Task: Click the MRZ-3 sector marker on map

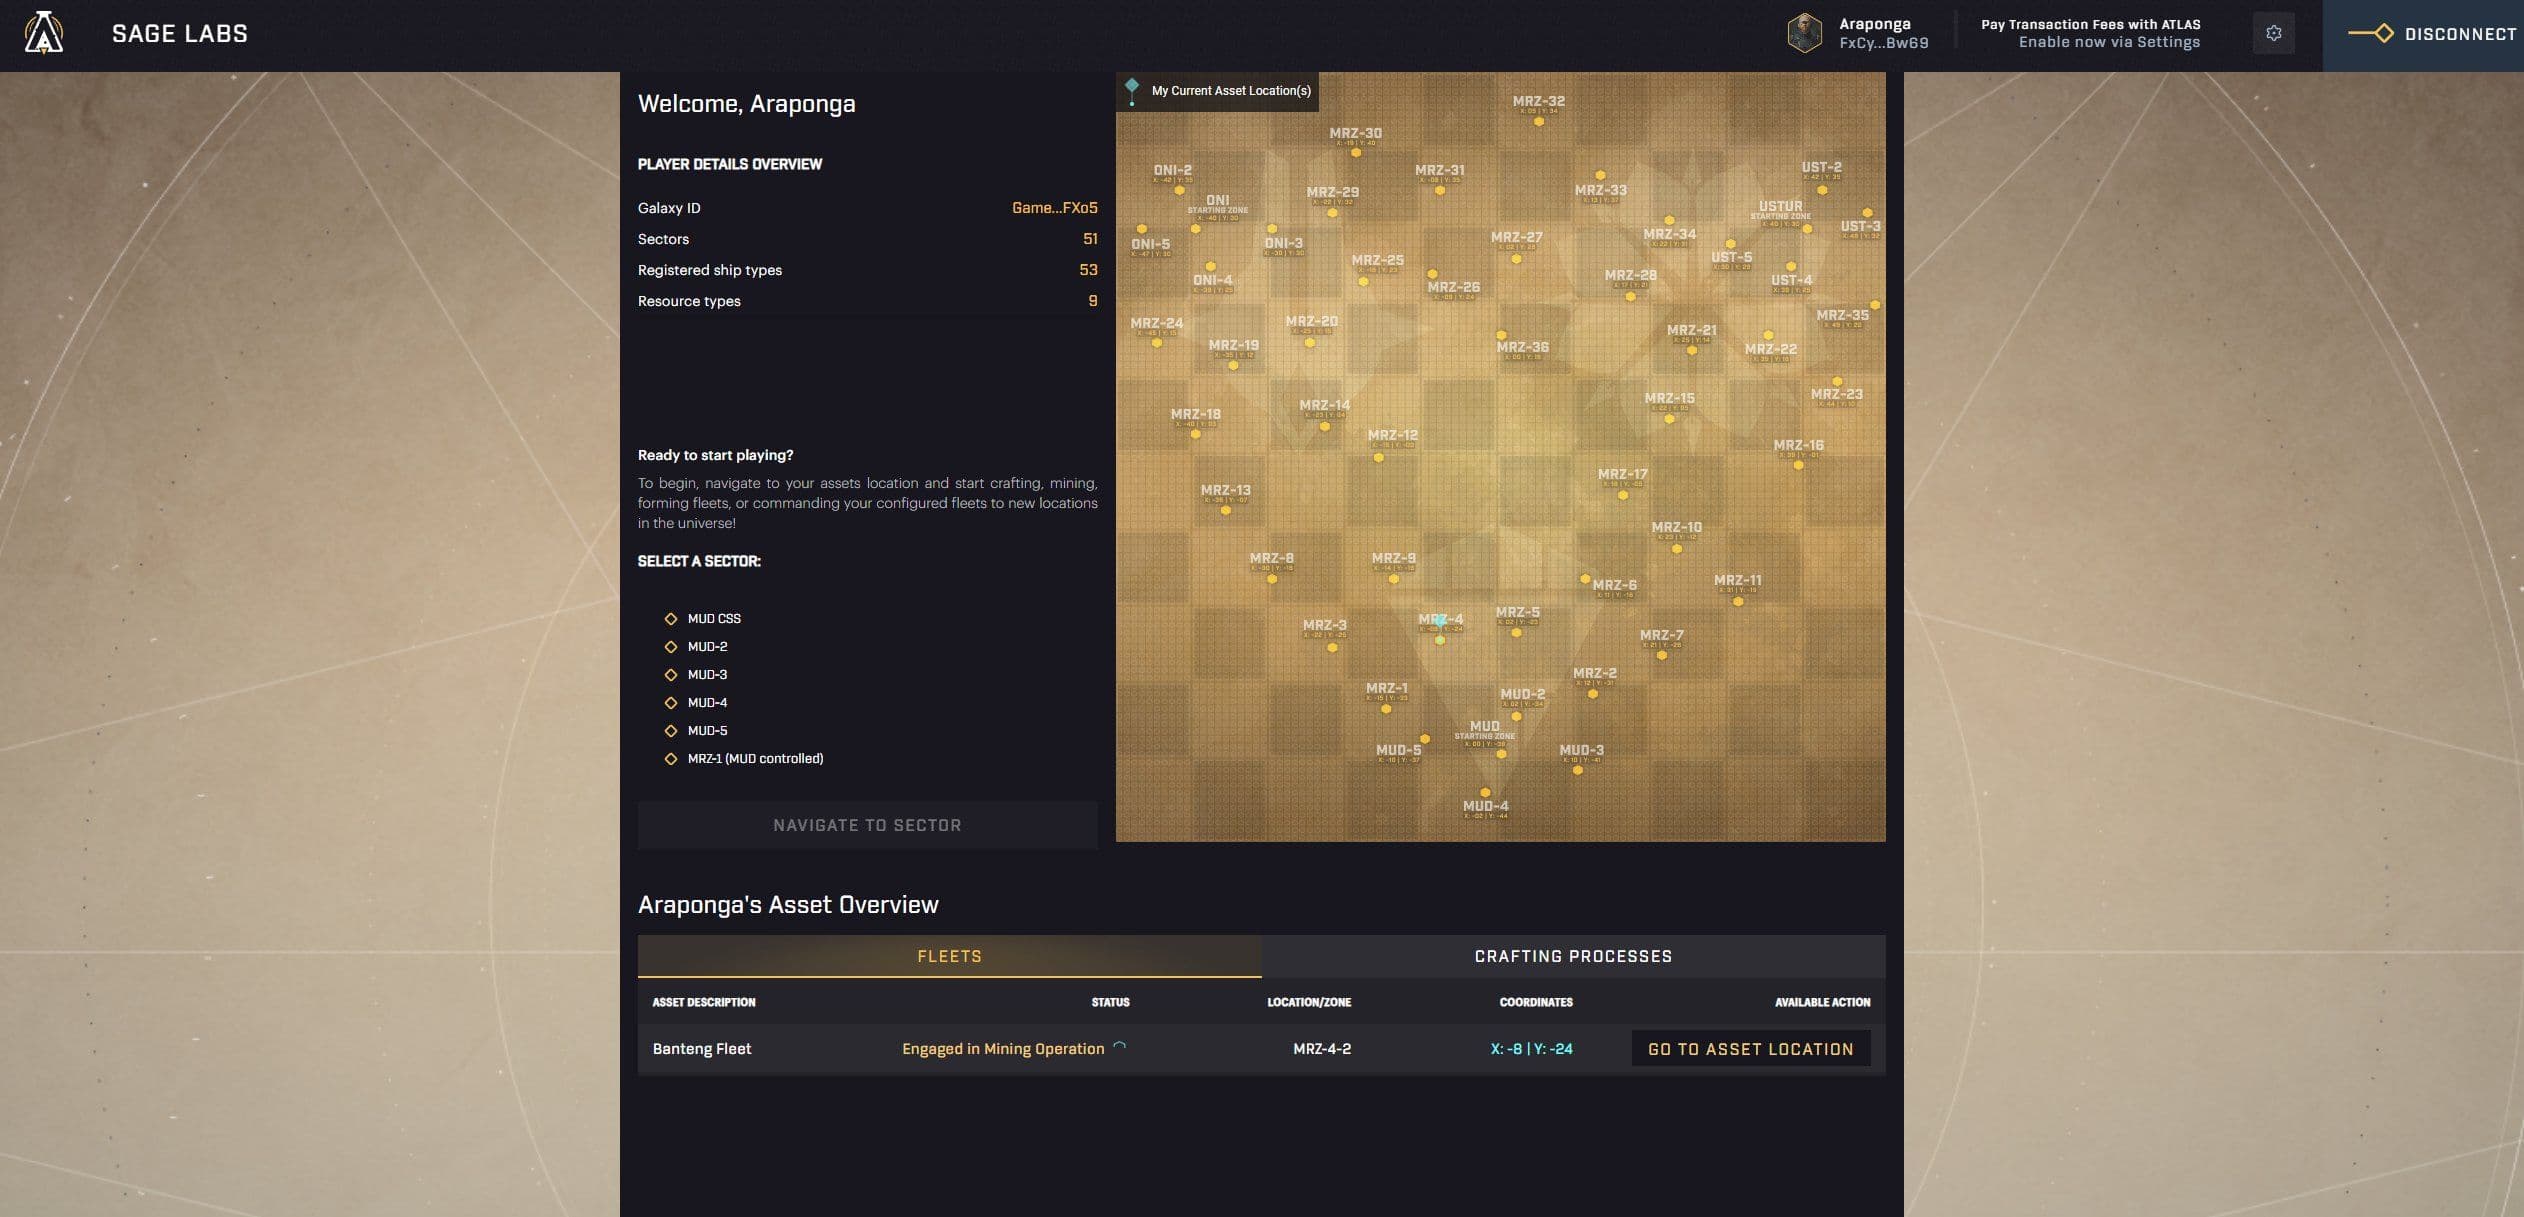Action: click(1332, 648)
